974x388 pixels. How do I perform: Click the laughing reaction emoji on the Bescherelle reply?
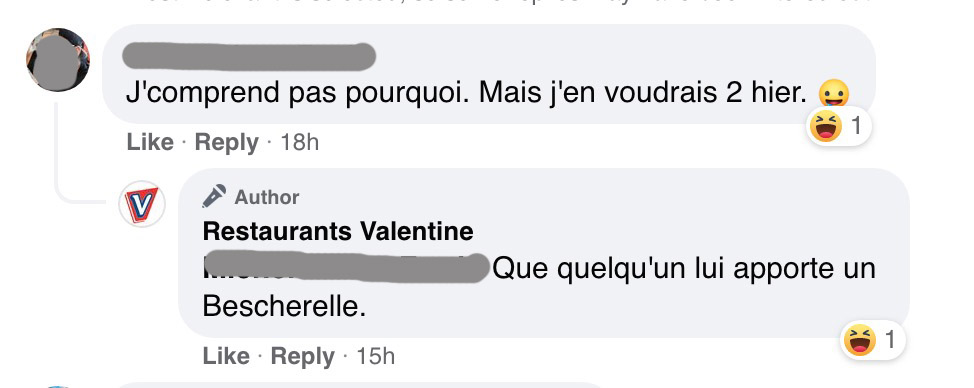pos(860,340)
